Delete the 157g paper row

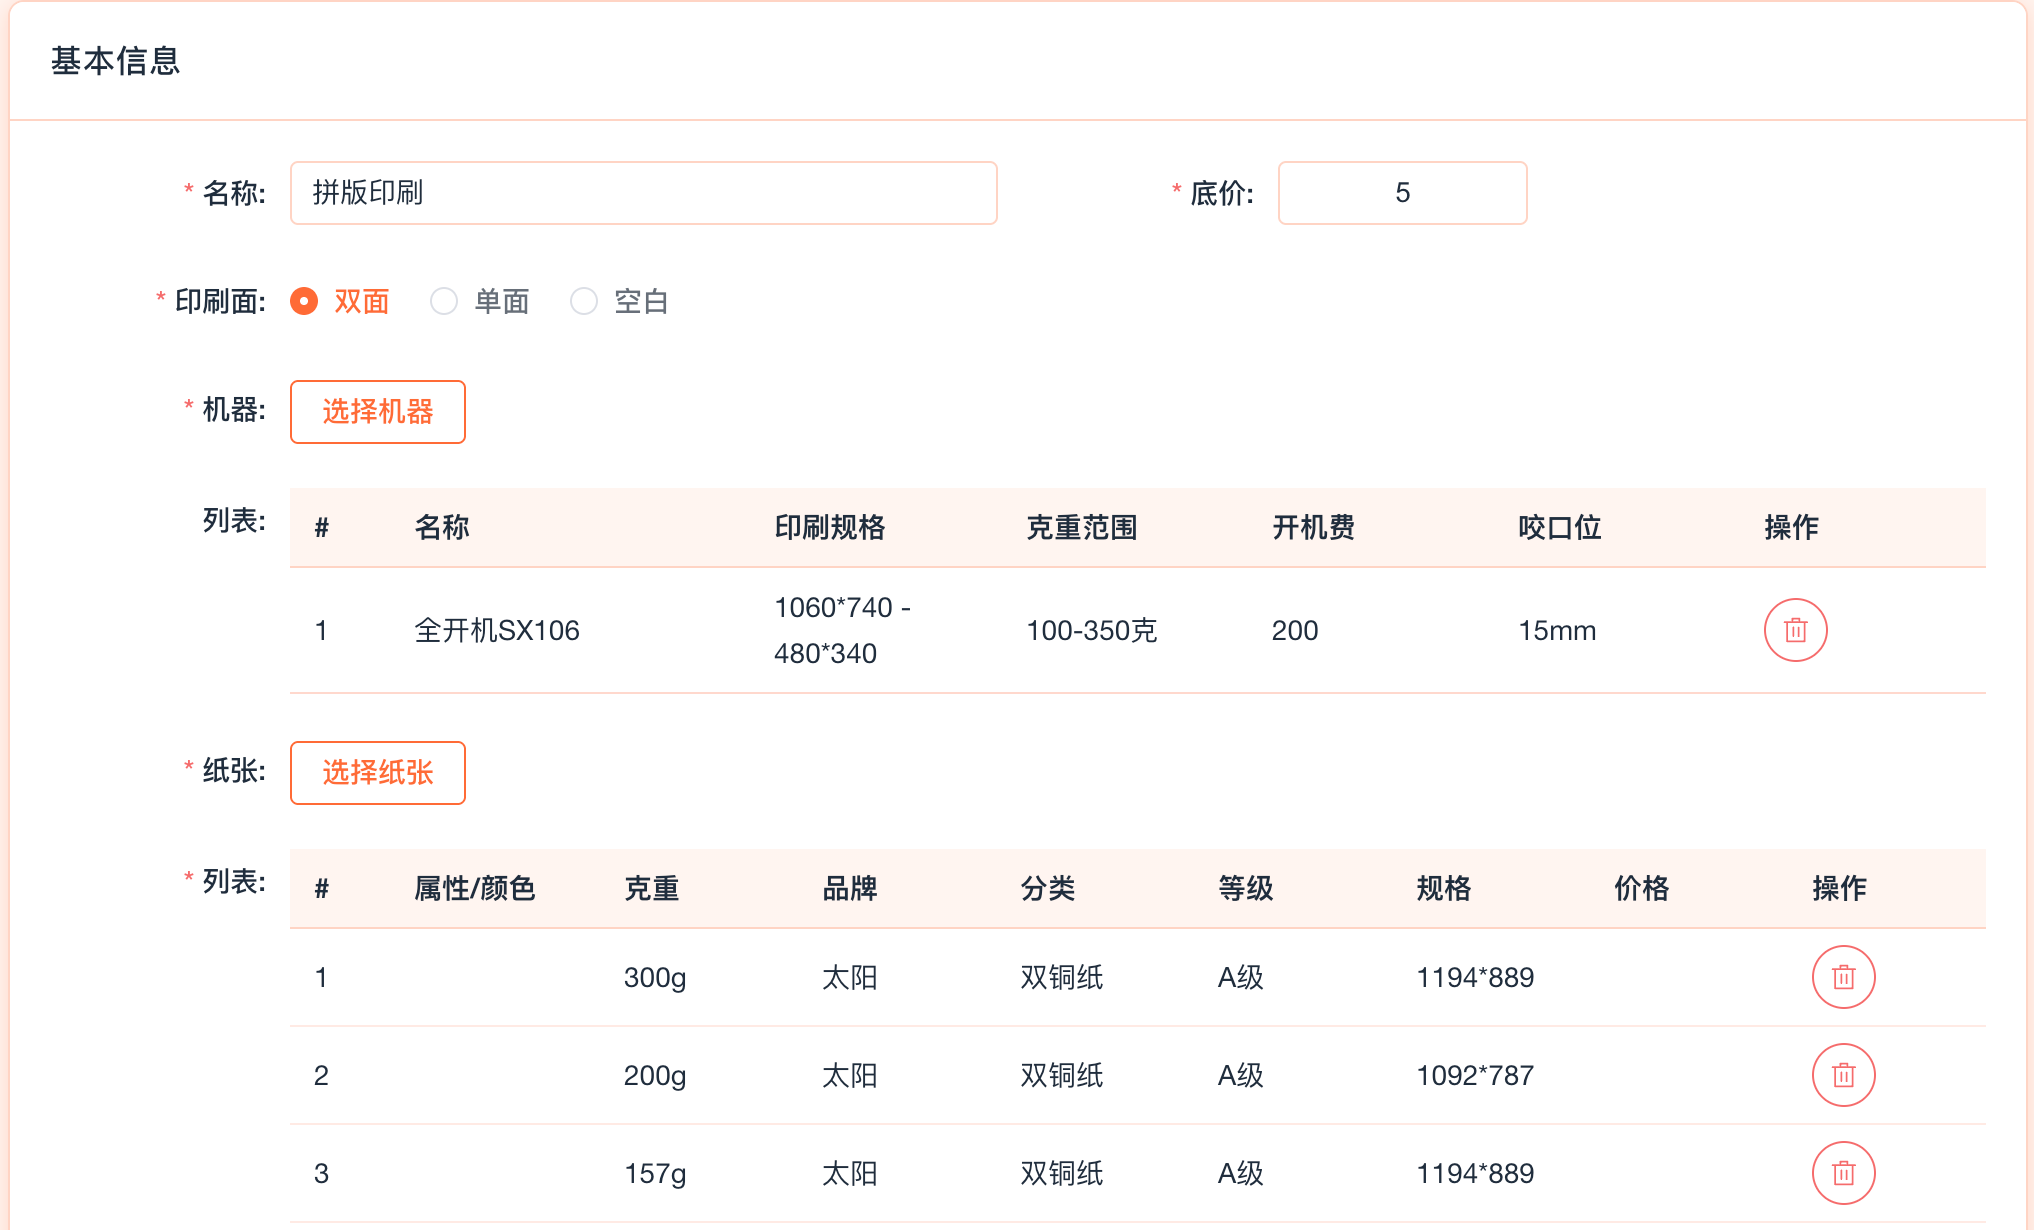1843,1173
